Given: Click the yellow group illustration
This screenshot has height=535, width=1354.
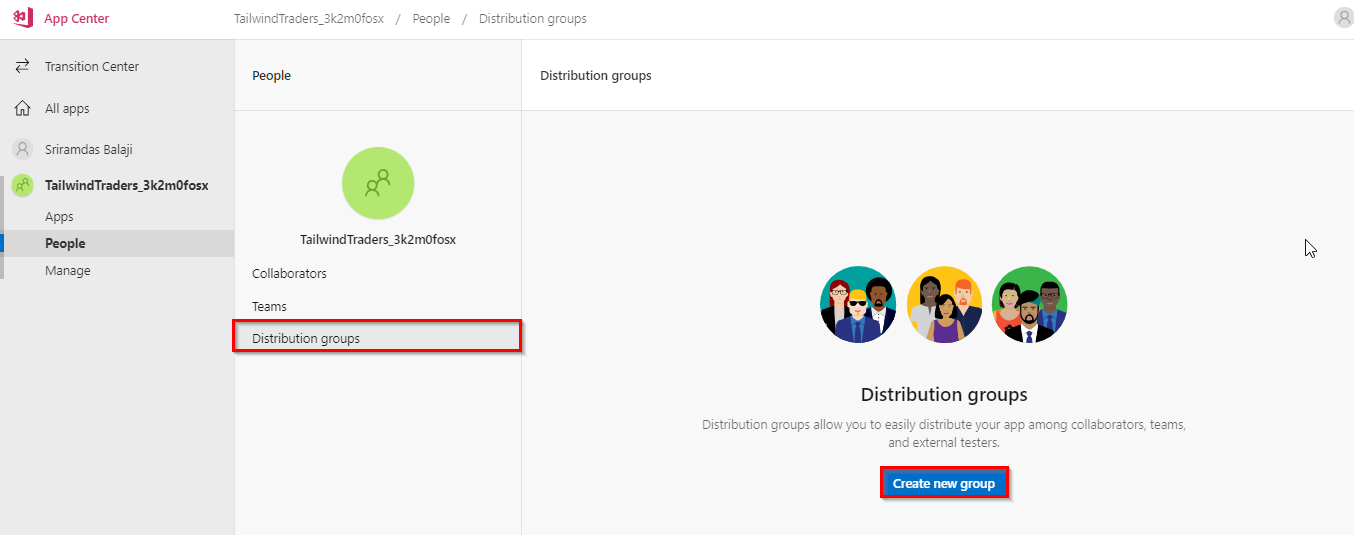Looking at the screenshot, I should [944, 305].
